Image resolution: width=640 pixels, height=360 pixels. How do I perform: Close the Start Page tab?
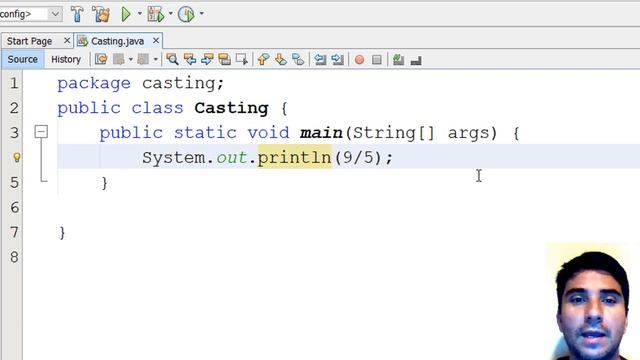pyautogui.click(x=67, y=41)
